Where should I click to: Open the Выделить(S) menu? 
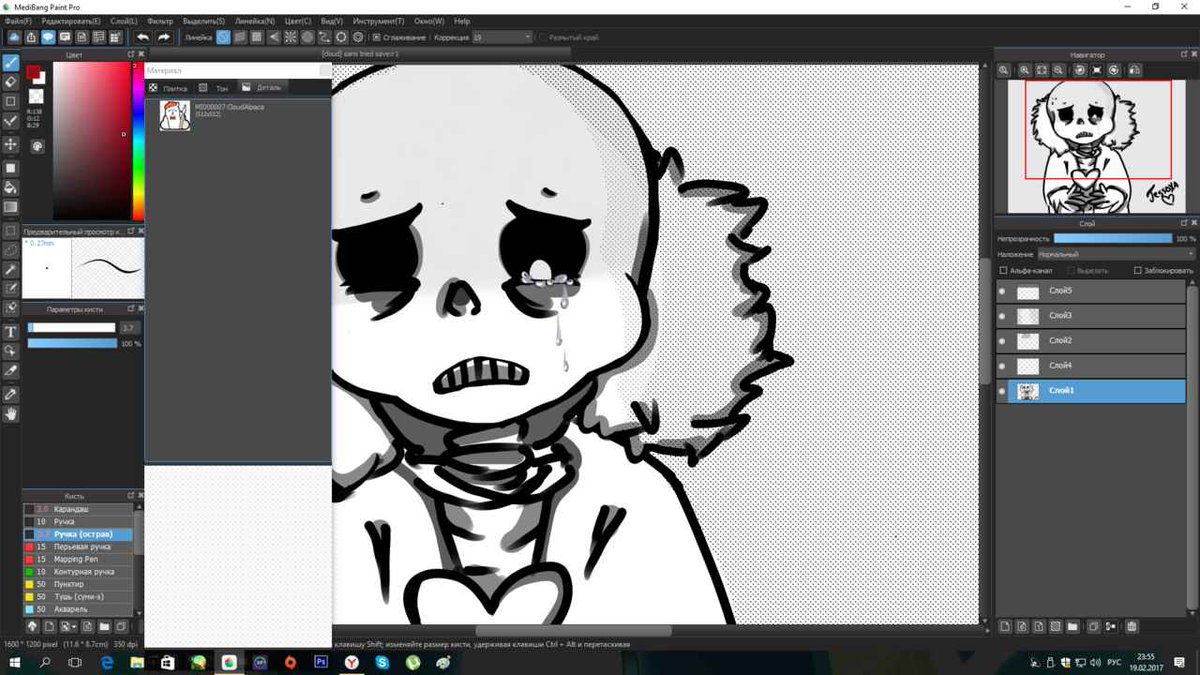[x=204, y=20]
